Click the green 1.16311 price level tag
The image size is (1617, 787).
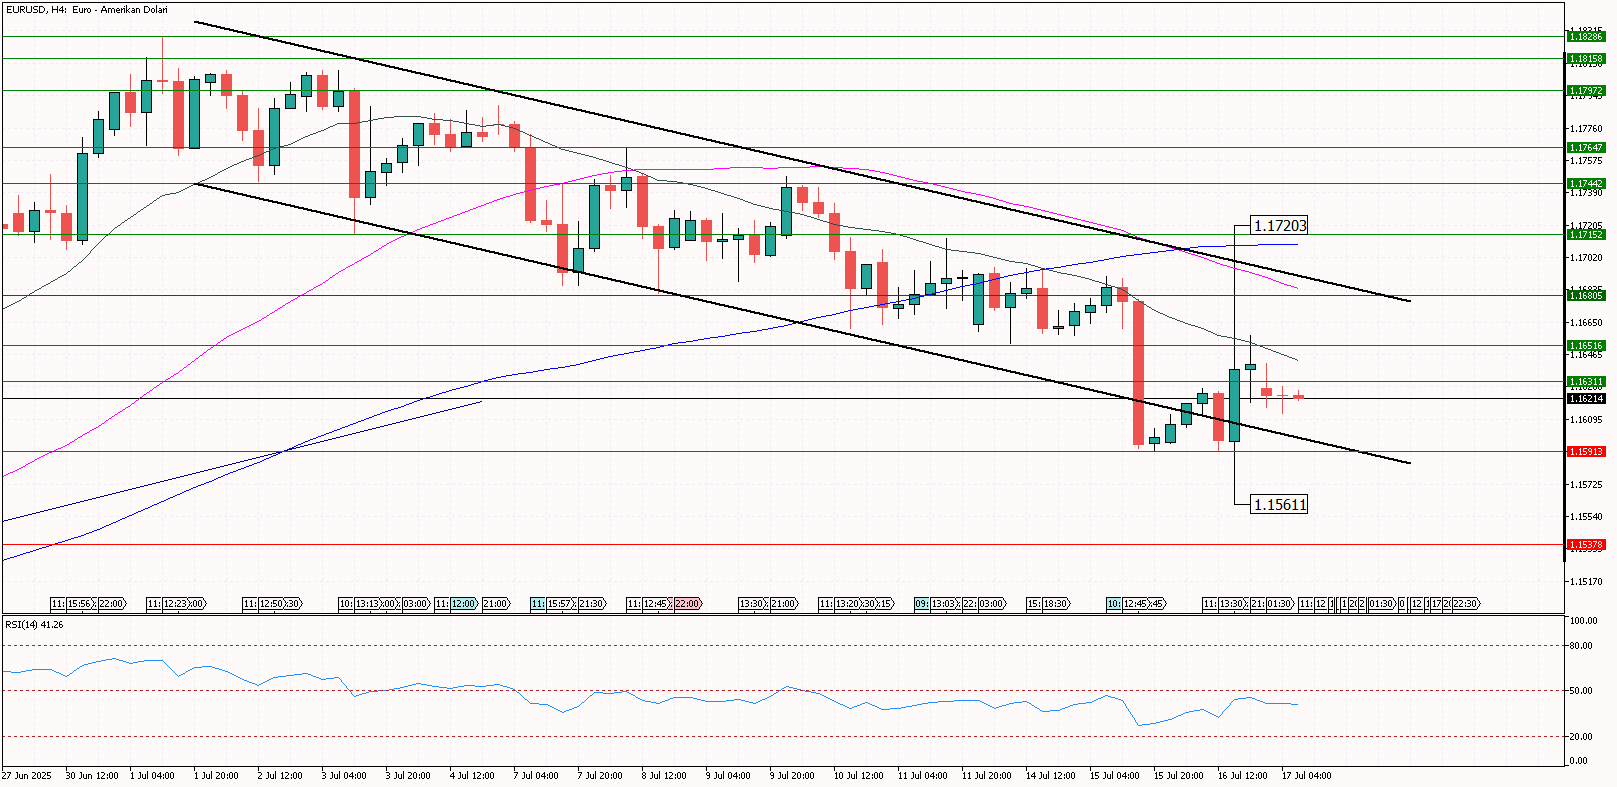[1586, 382]
